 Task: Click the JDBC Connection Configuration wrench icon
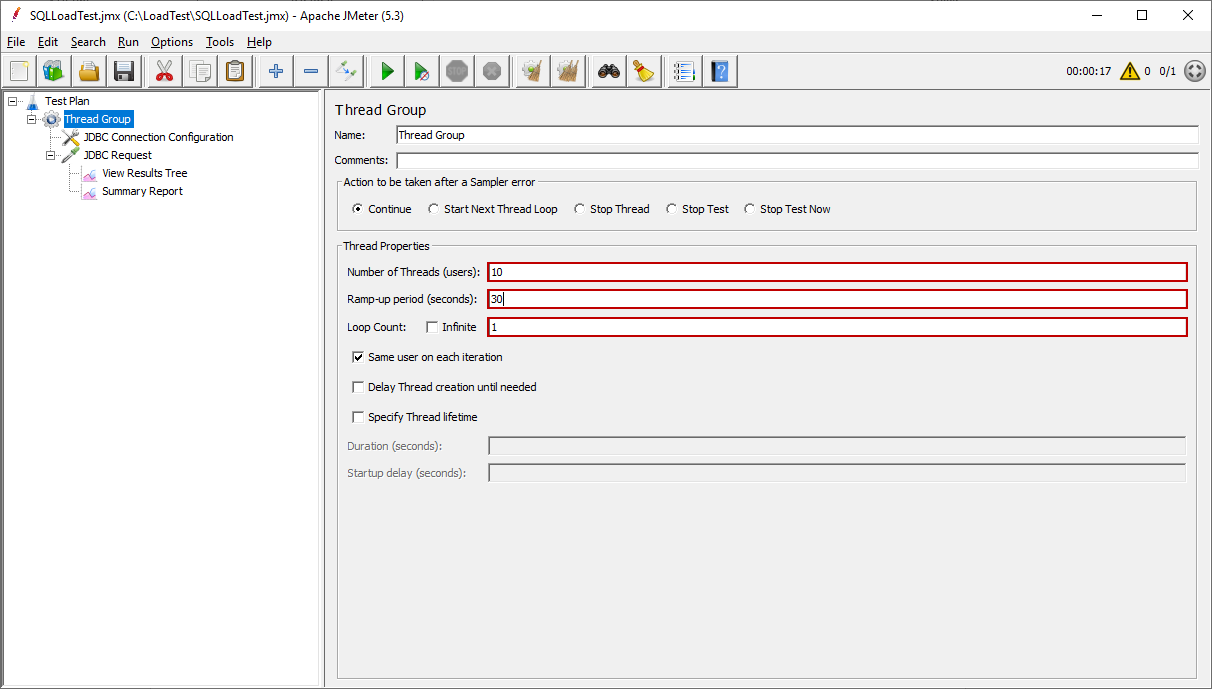(71, 137)
